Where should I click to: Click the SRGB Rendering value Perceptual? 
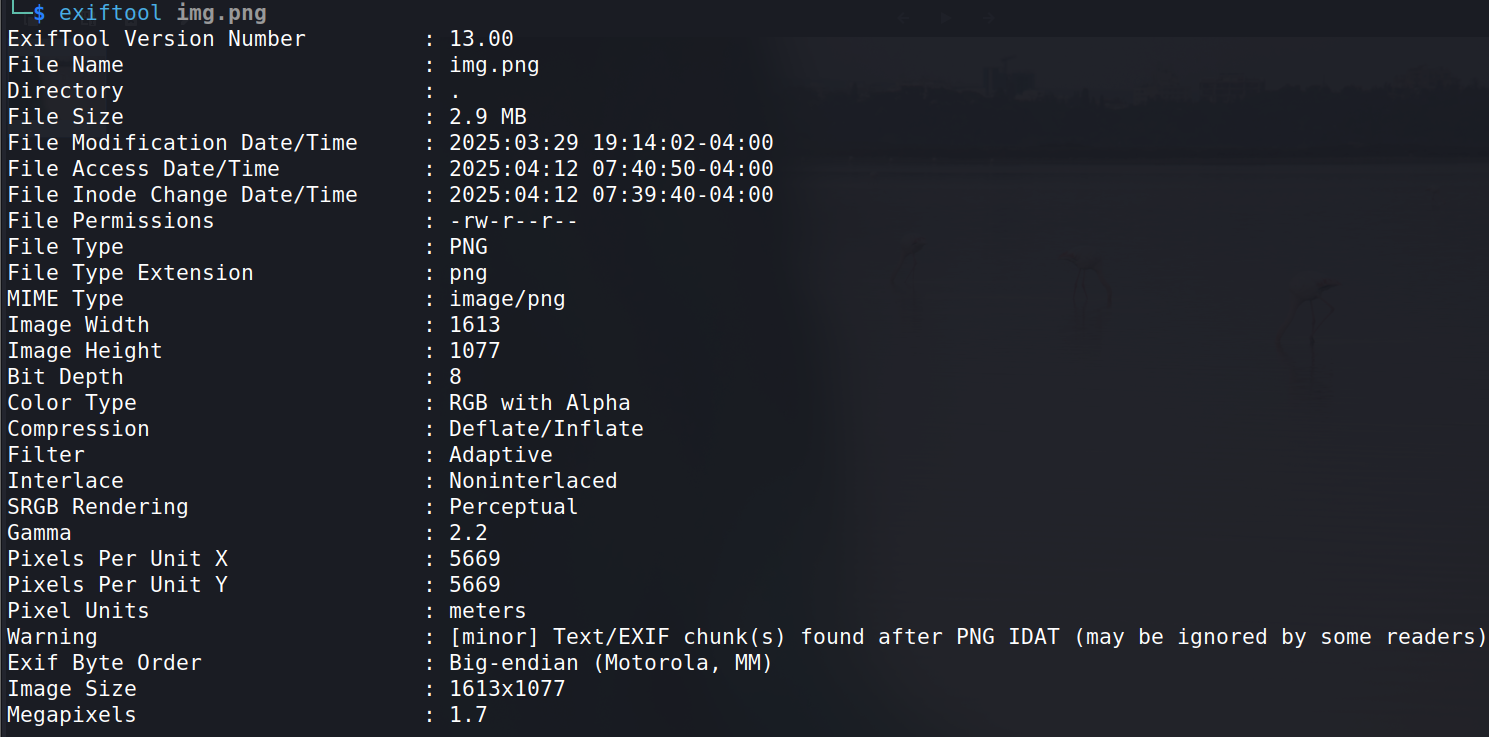point(513,507)
